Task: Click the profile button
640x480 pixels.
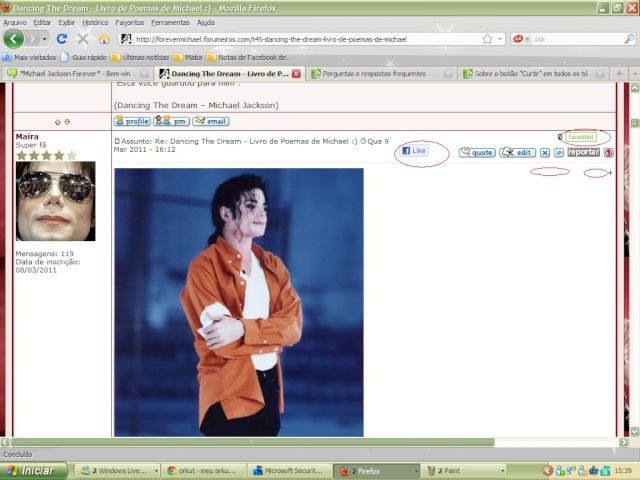Action: 132,121
